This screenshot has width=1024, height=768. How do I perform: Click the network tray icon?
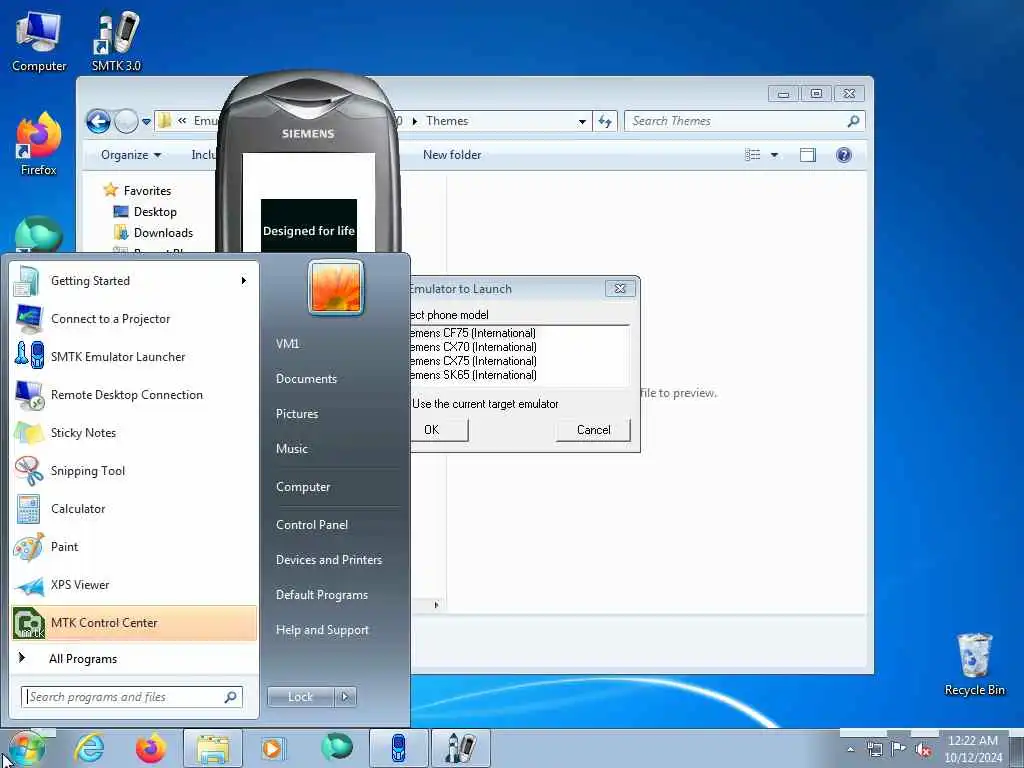pyautogui.click(x=874, y=750)
